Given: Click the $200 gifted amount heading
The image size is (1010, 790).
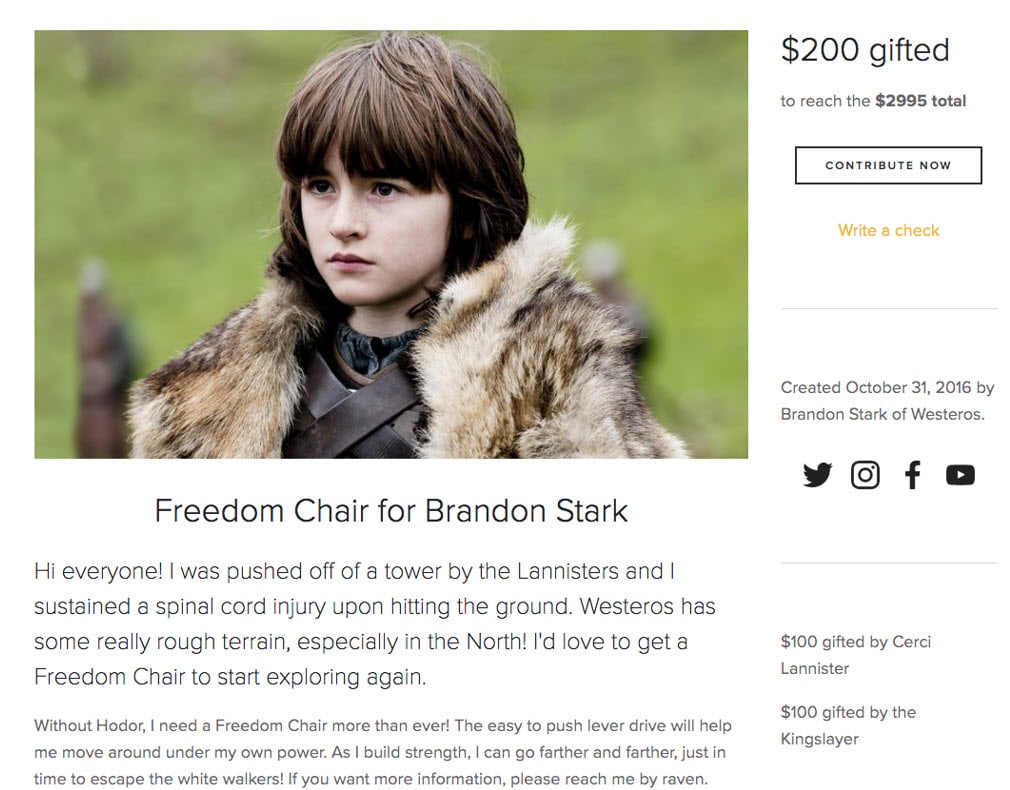Looking at the screenshot, I should click(x=865, y=50).
